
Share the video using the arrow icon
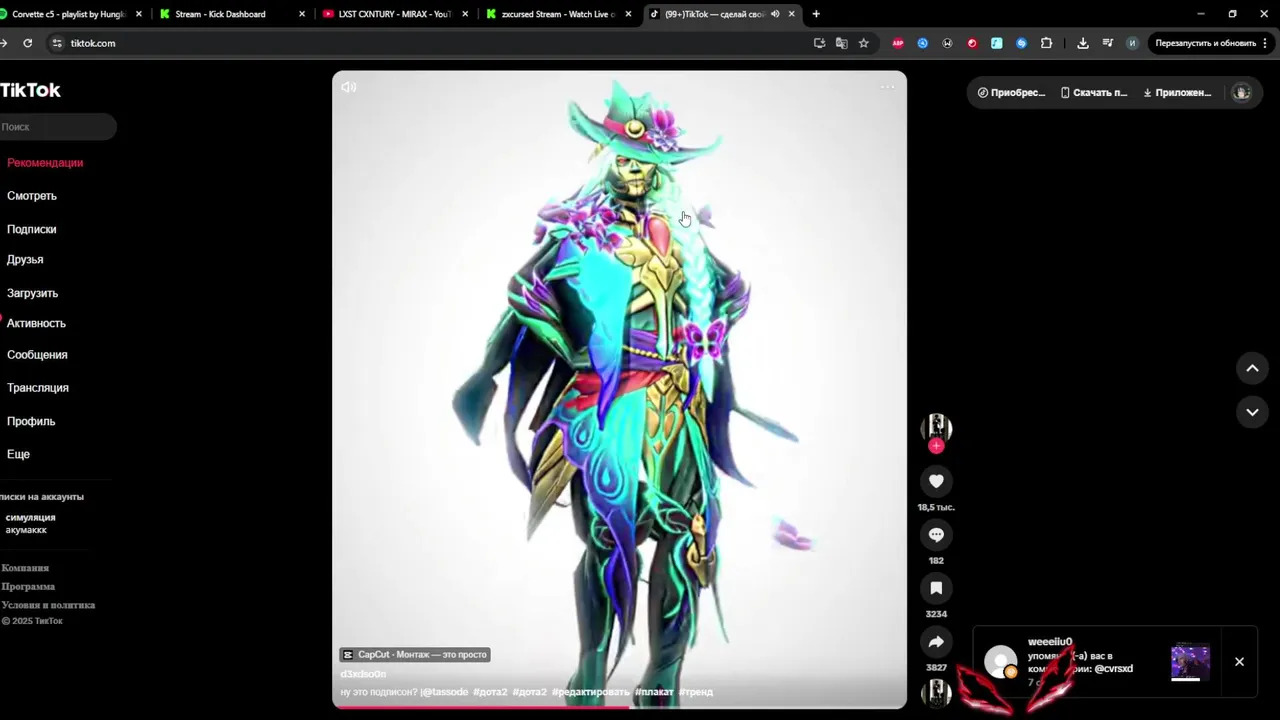coord(936,642)
